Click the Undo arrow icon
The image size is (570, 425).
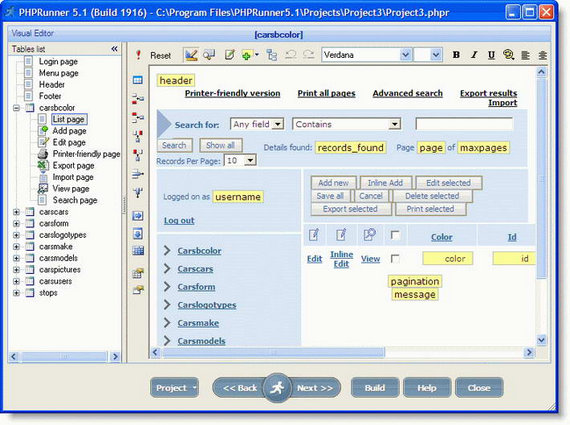(290, 55)
